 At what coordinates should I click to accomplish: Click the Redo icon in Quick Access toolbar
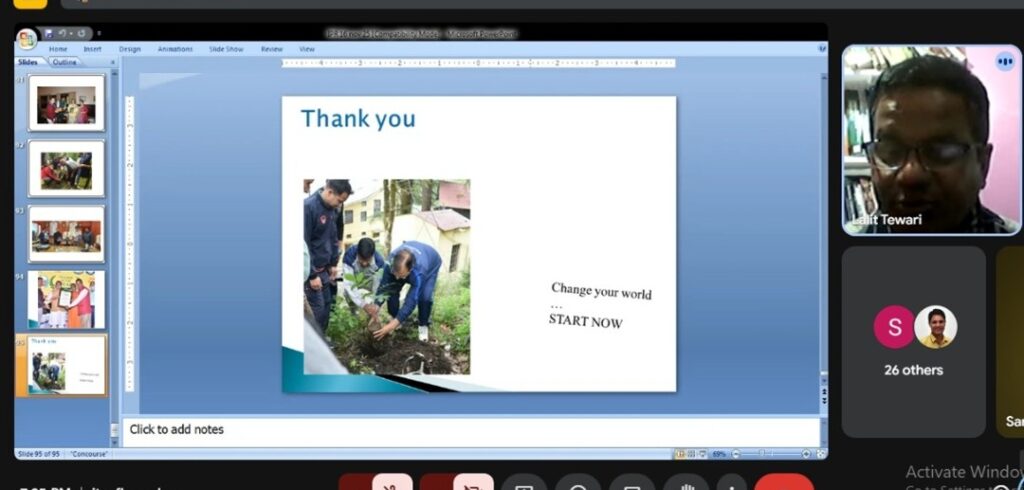coord(81,34)
